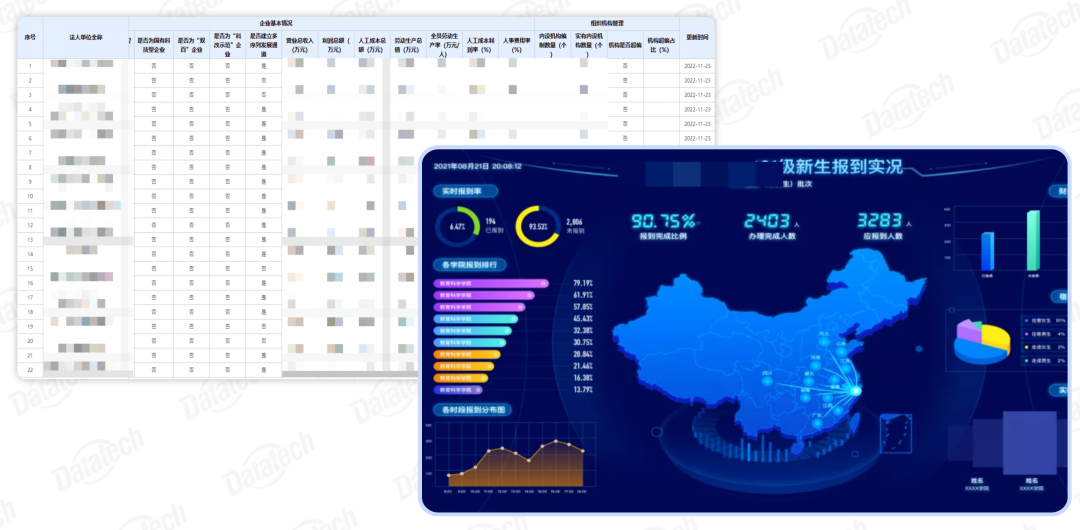Image resolution: width=1080 pixels, height=530 pixels.
Task: Click the bright glowing hub point on the map
Action: point(856,391)
